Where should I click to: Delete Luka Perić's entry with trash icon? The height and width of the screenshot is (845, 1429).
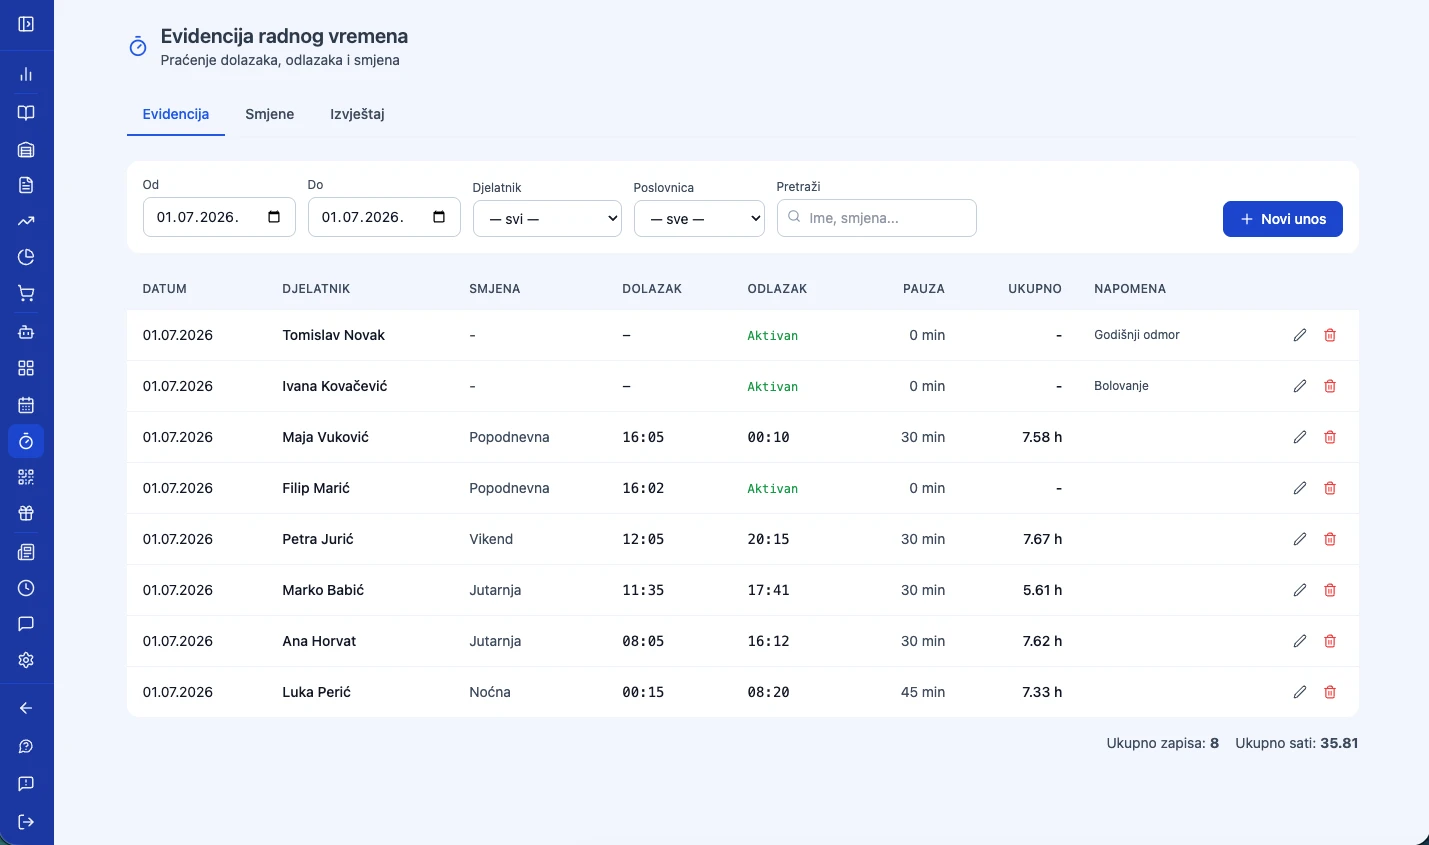click(x=1330, y=692)
